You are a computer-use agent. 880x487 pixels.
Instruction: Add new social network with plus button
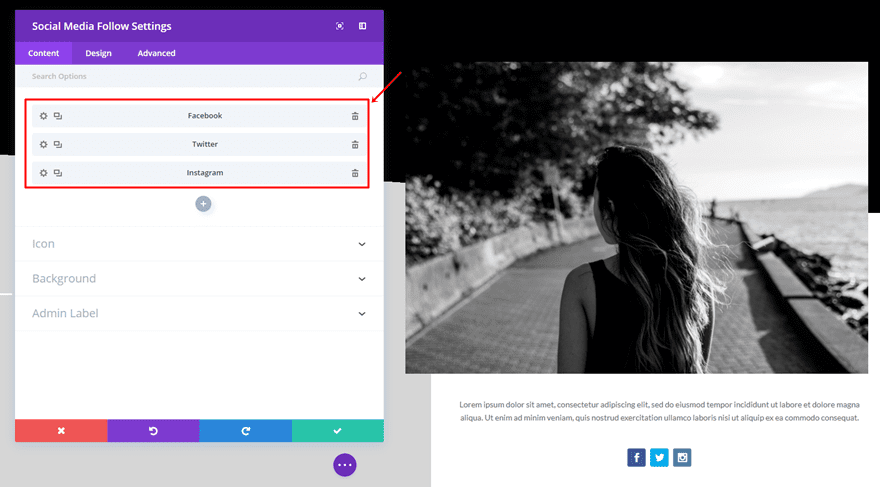tap(203, 204)
